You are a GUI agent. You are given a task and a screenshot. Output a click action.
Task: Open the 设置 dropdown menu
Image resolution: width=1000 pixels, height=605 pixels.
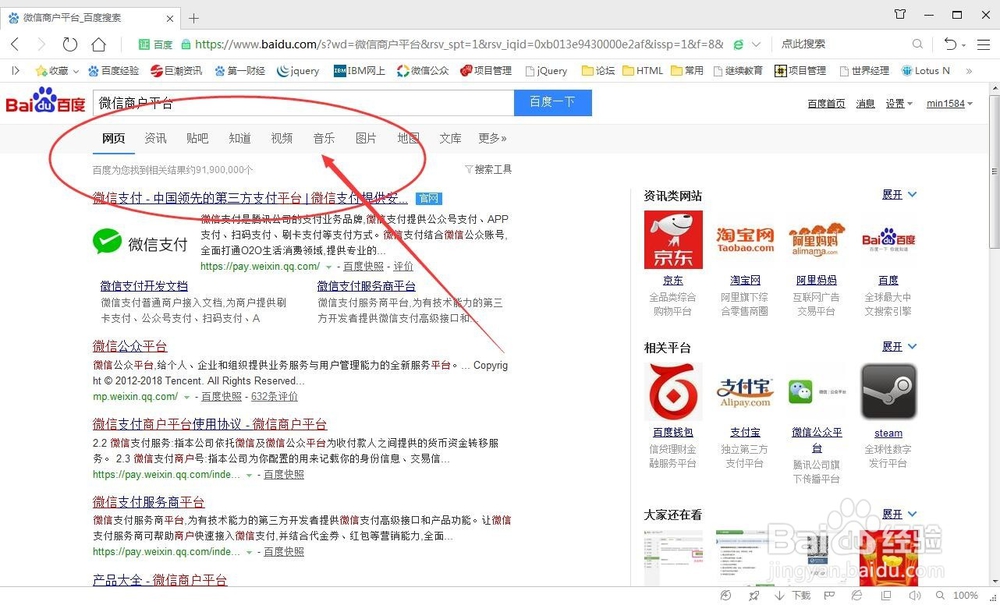click(x=899, y=103)
